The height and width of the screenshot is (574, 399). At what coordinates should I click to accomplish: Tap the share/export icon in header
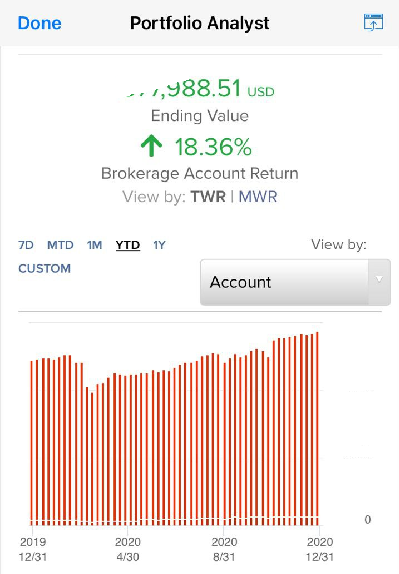click(x=373, y=23)
